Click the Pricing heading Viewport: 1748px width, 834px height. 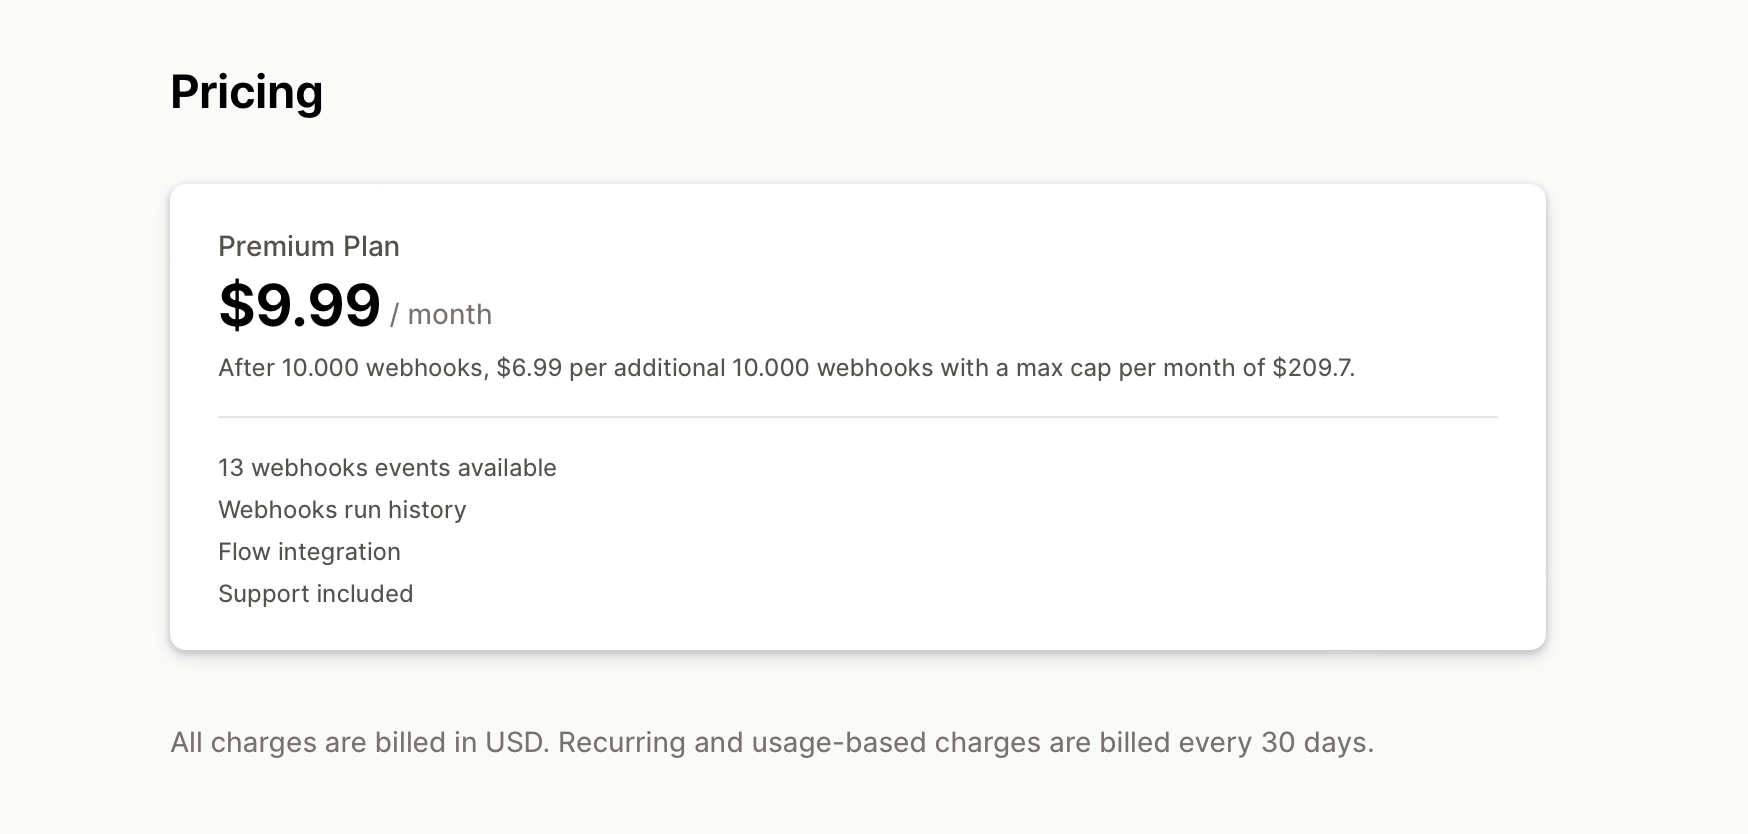[x=246, y=92]
